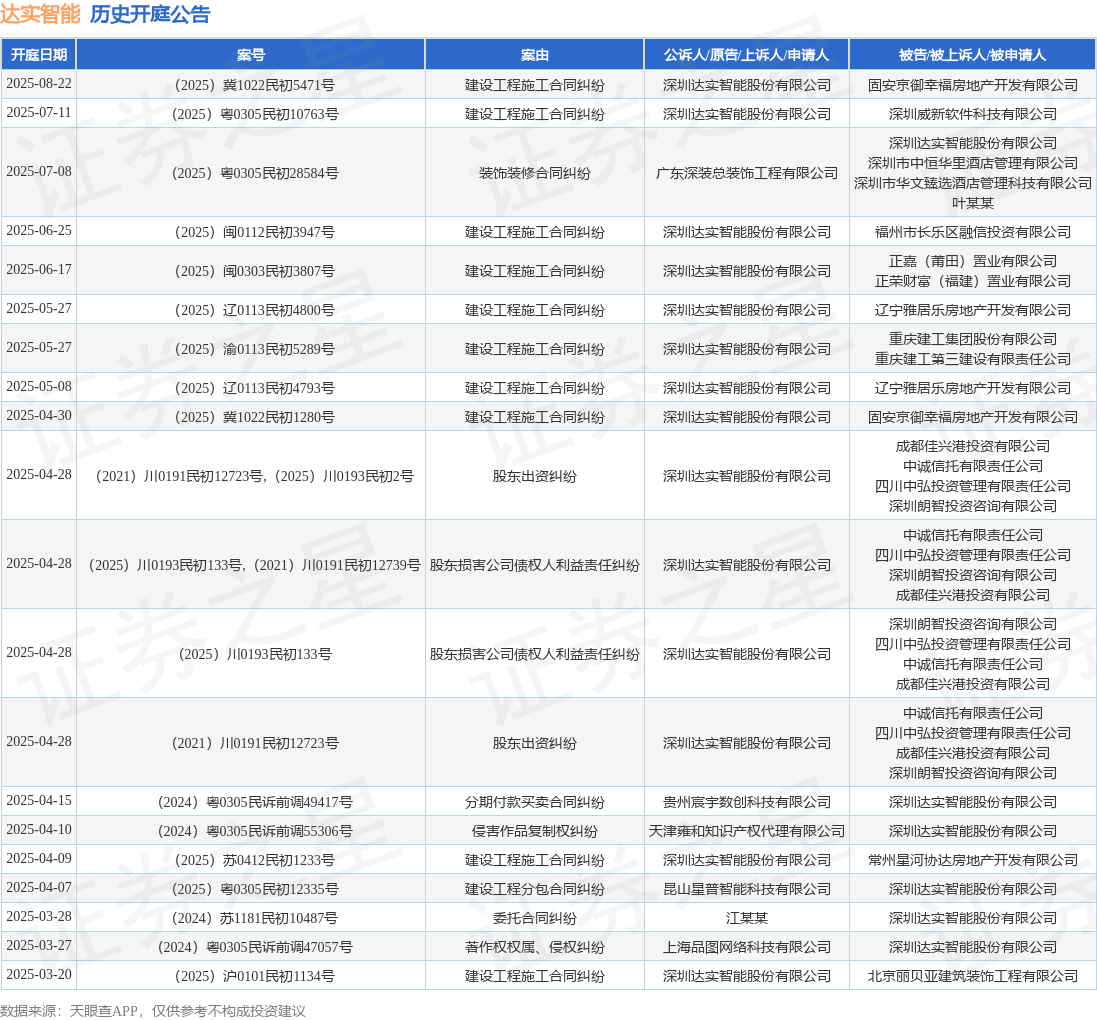The height and width of the screenshot is (1020, 1097).
Task: Select combined case number (2025)川0193民初133号,(2021)川0191民初12739号
Action: click(x=255, y=565)
